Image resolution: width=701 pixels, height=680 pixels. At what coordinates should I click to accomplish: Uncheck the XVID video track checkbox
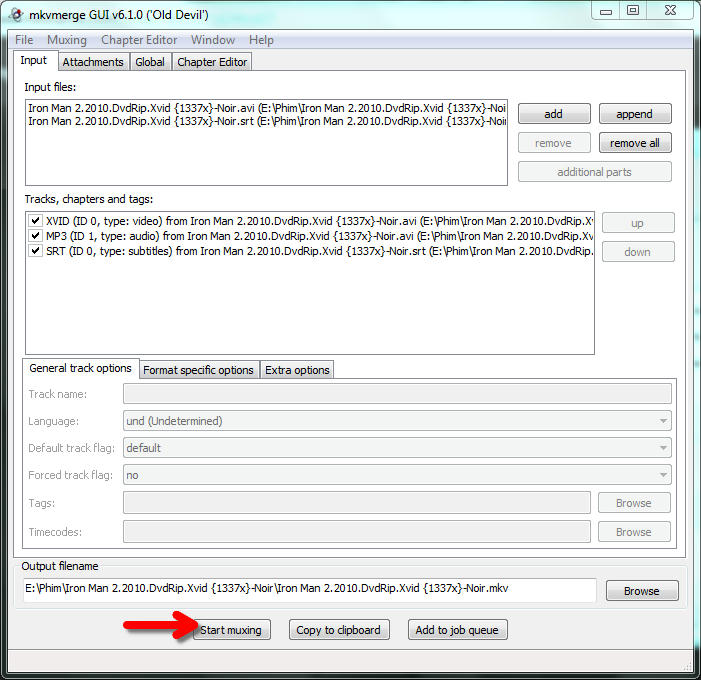[35, 221]
